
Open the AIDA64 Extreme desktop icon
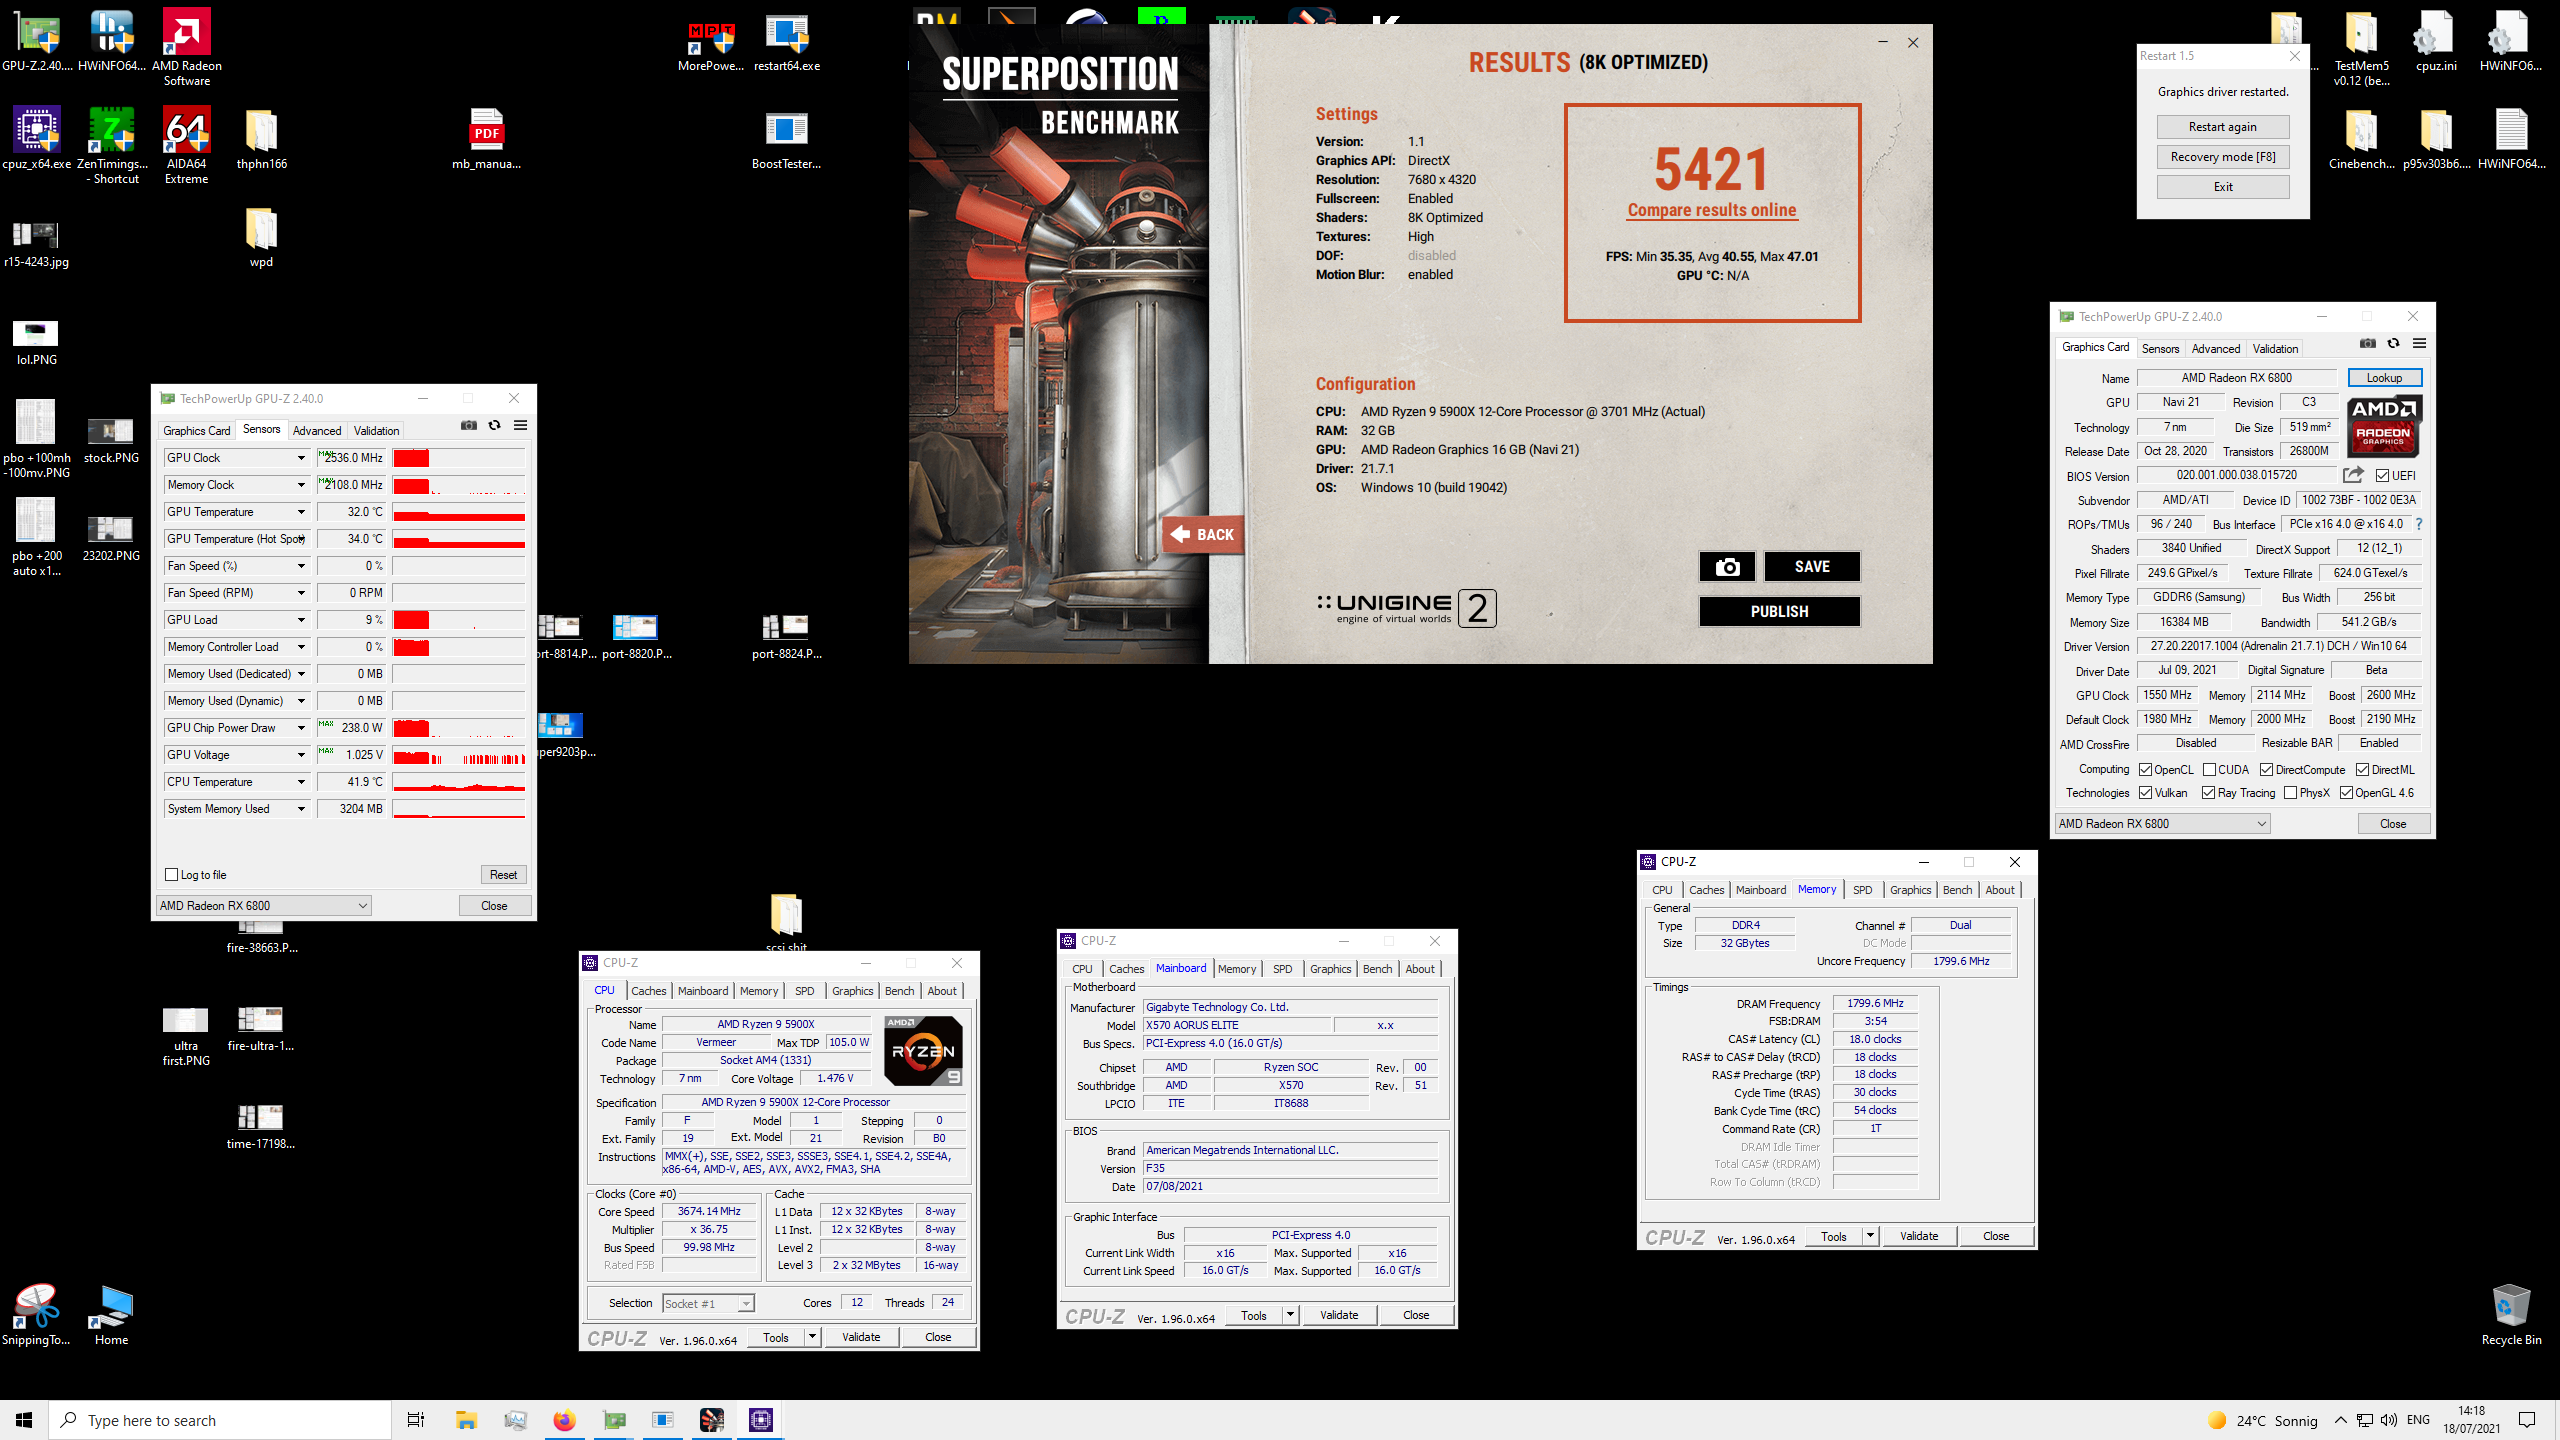186,145
